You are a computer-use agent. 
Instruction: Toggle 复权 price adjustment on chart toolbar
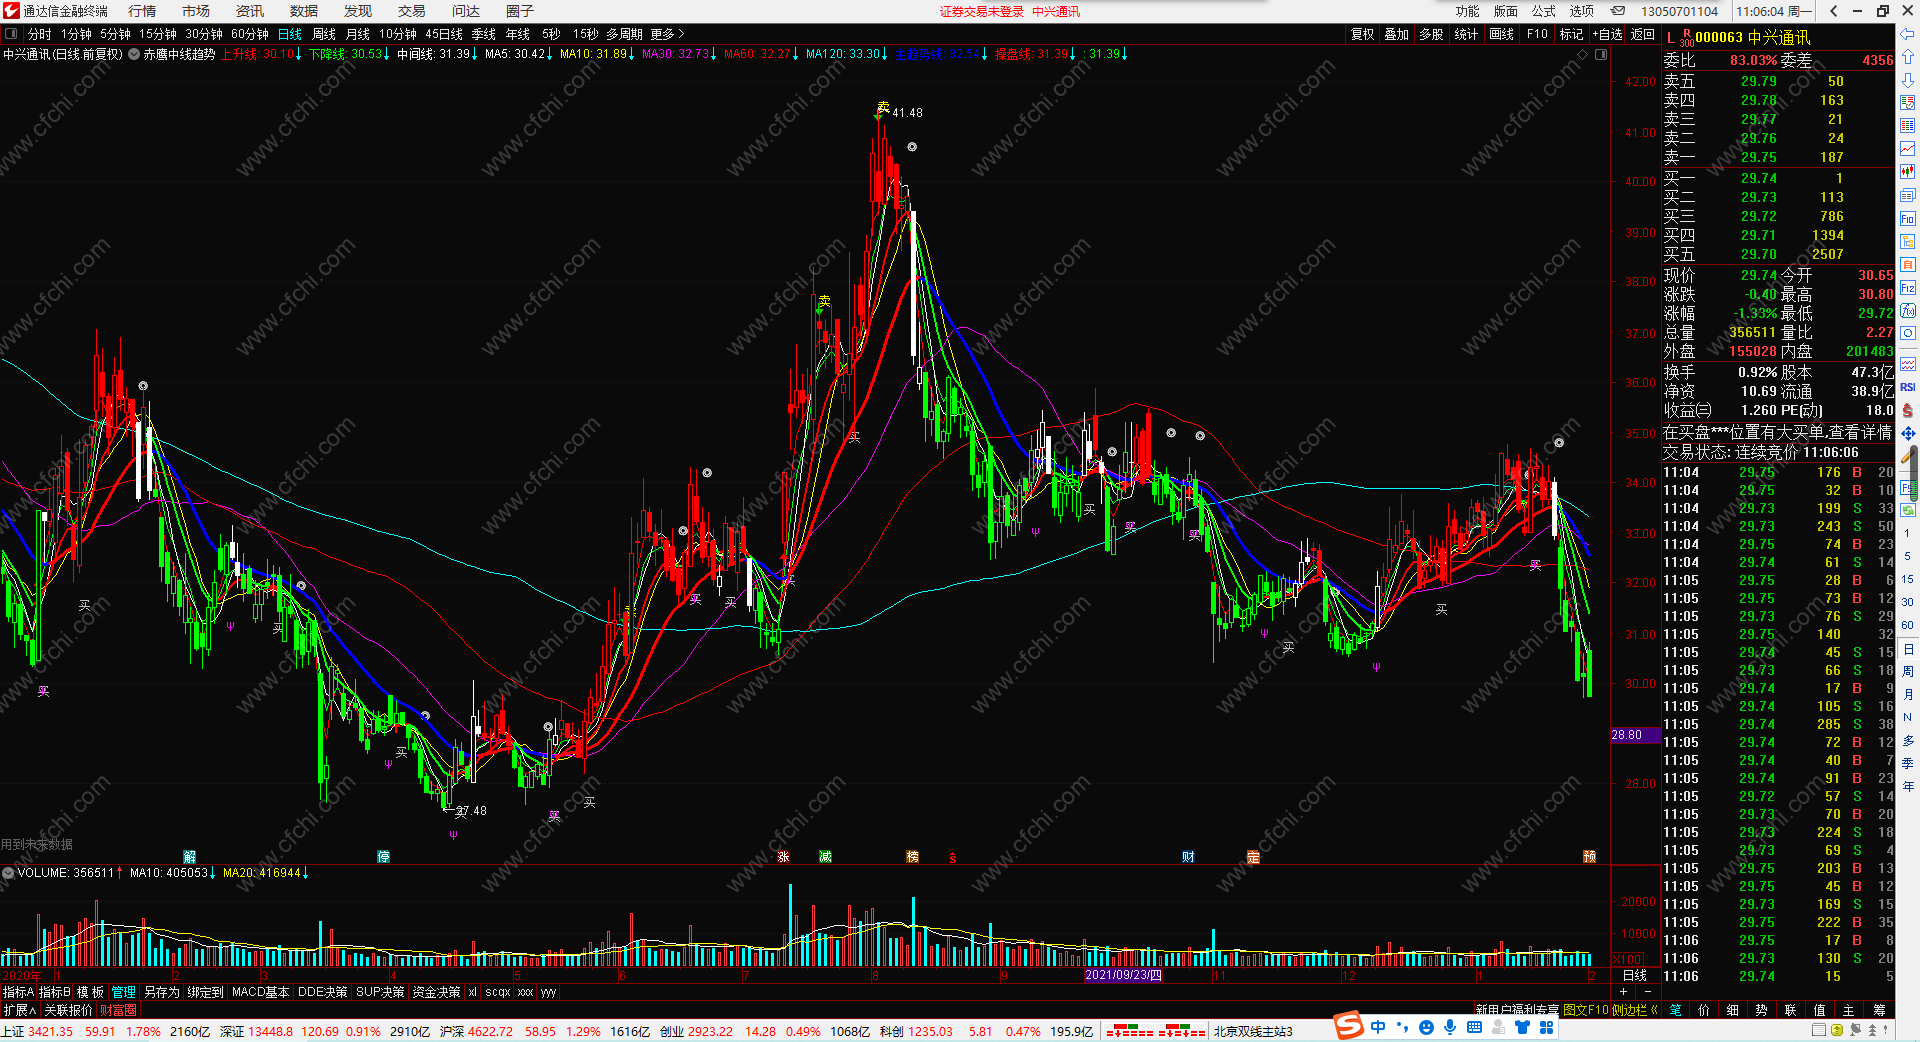(x=1363, y=34)
